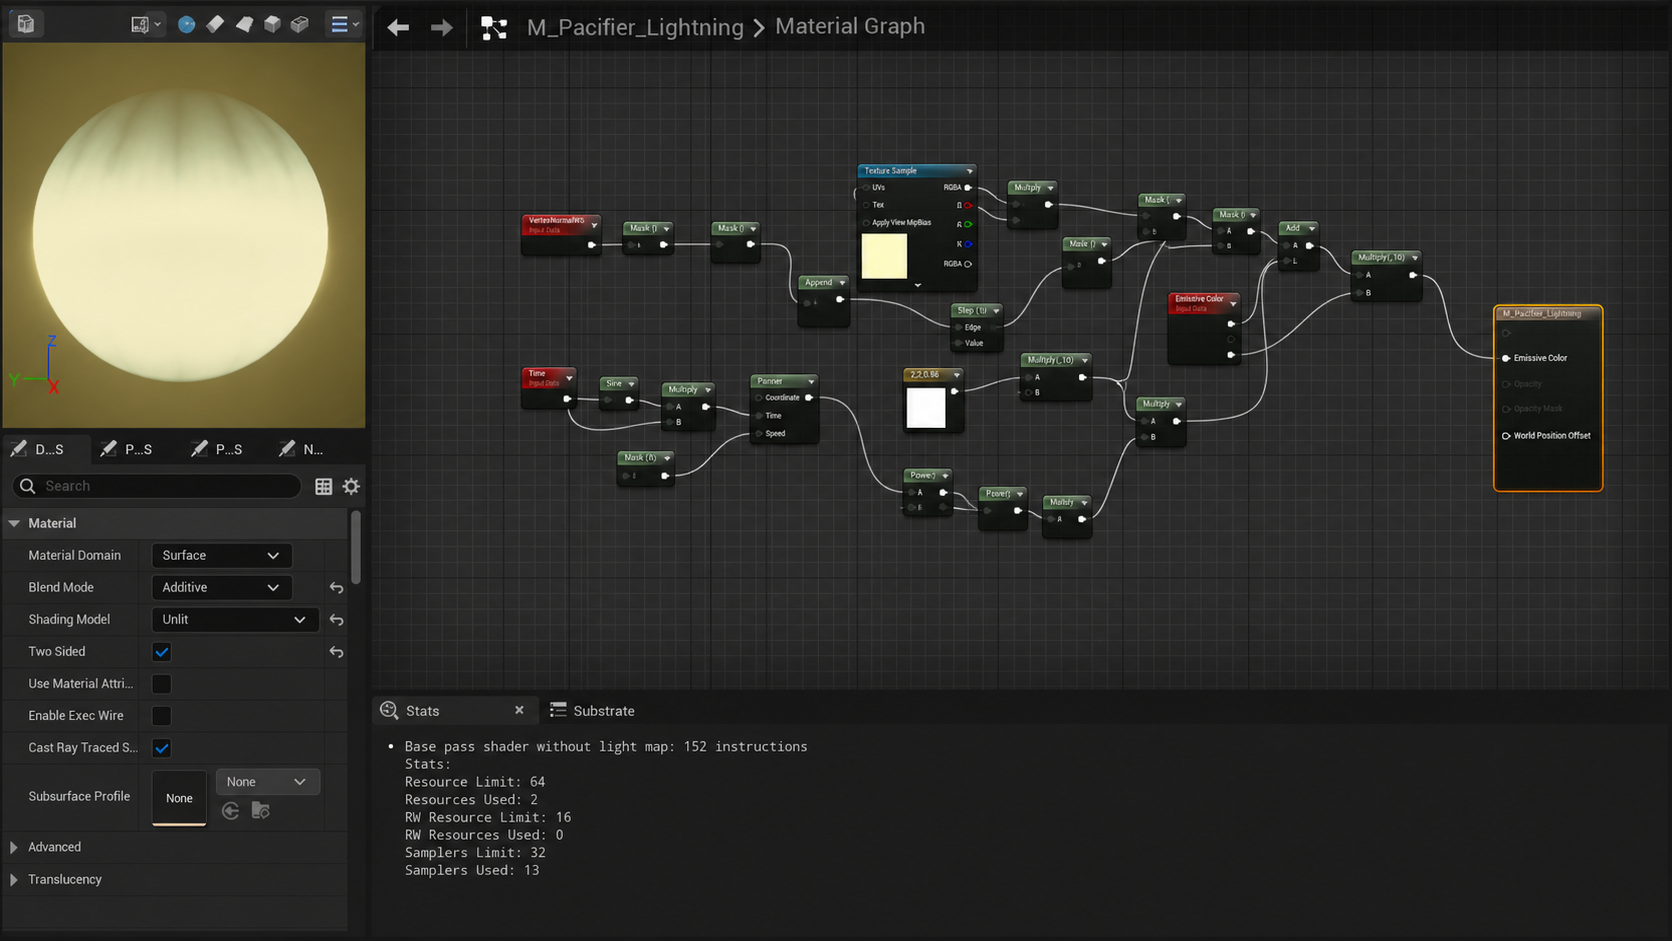Image resolution: width=1672 pixels, height=941 pixels.
Task: Select the Step node header
Action: 976,311
